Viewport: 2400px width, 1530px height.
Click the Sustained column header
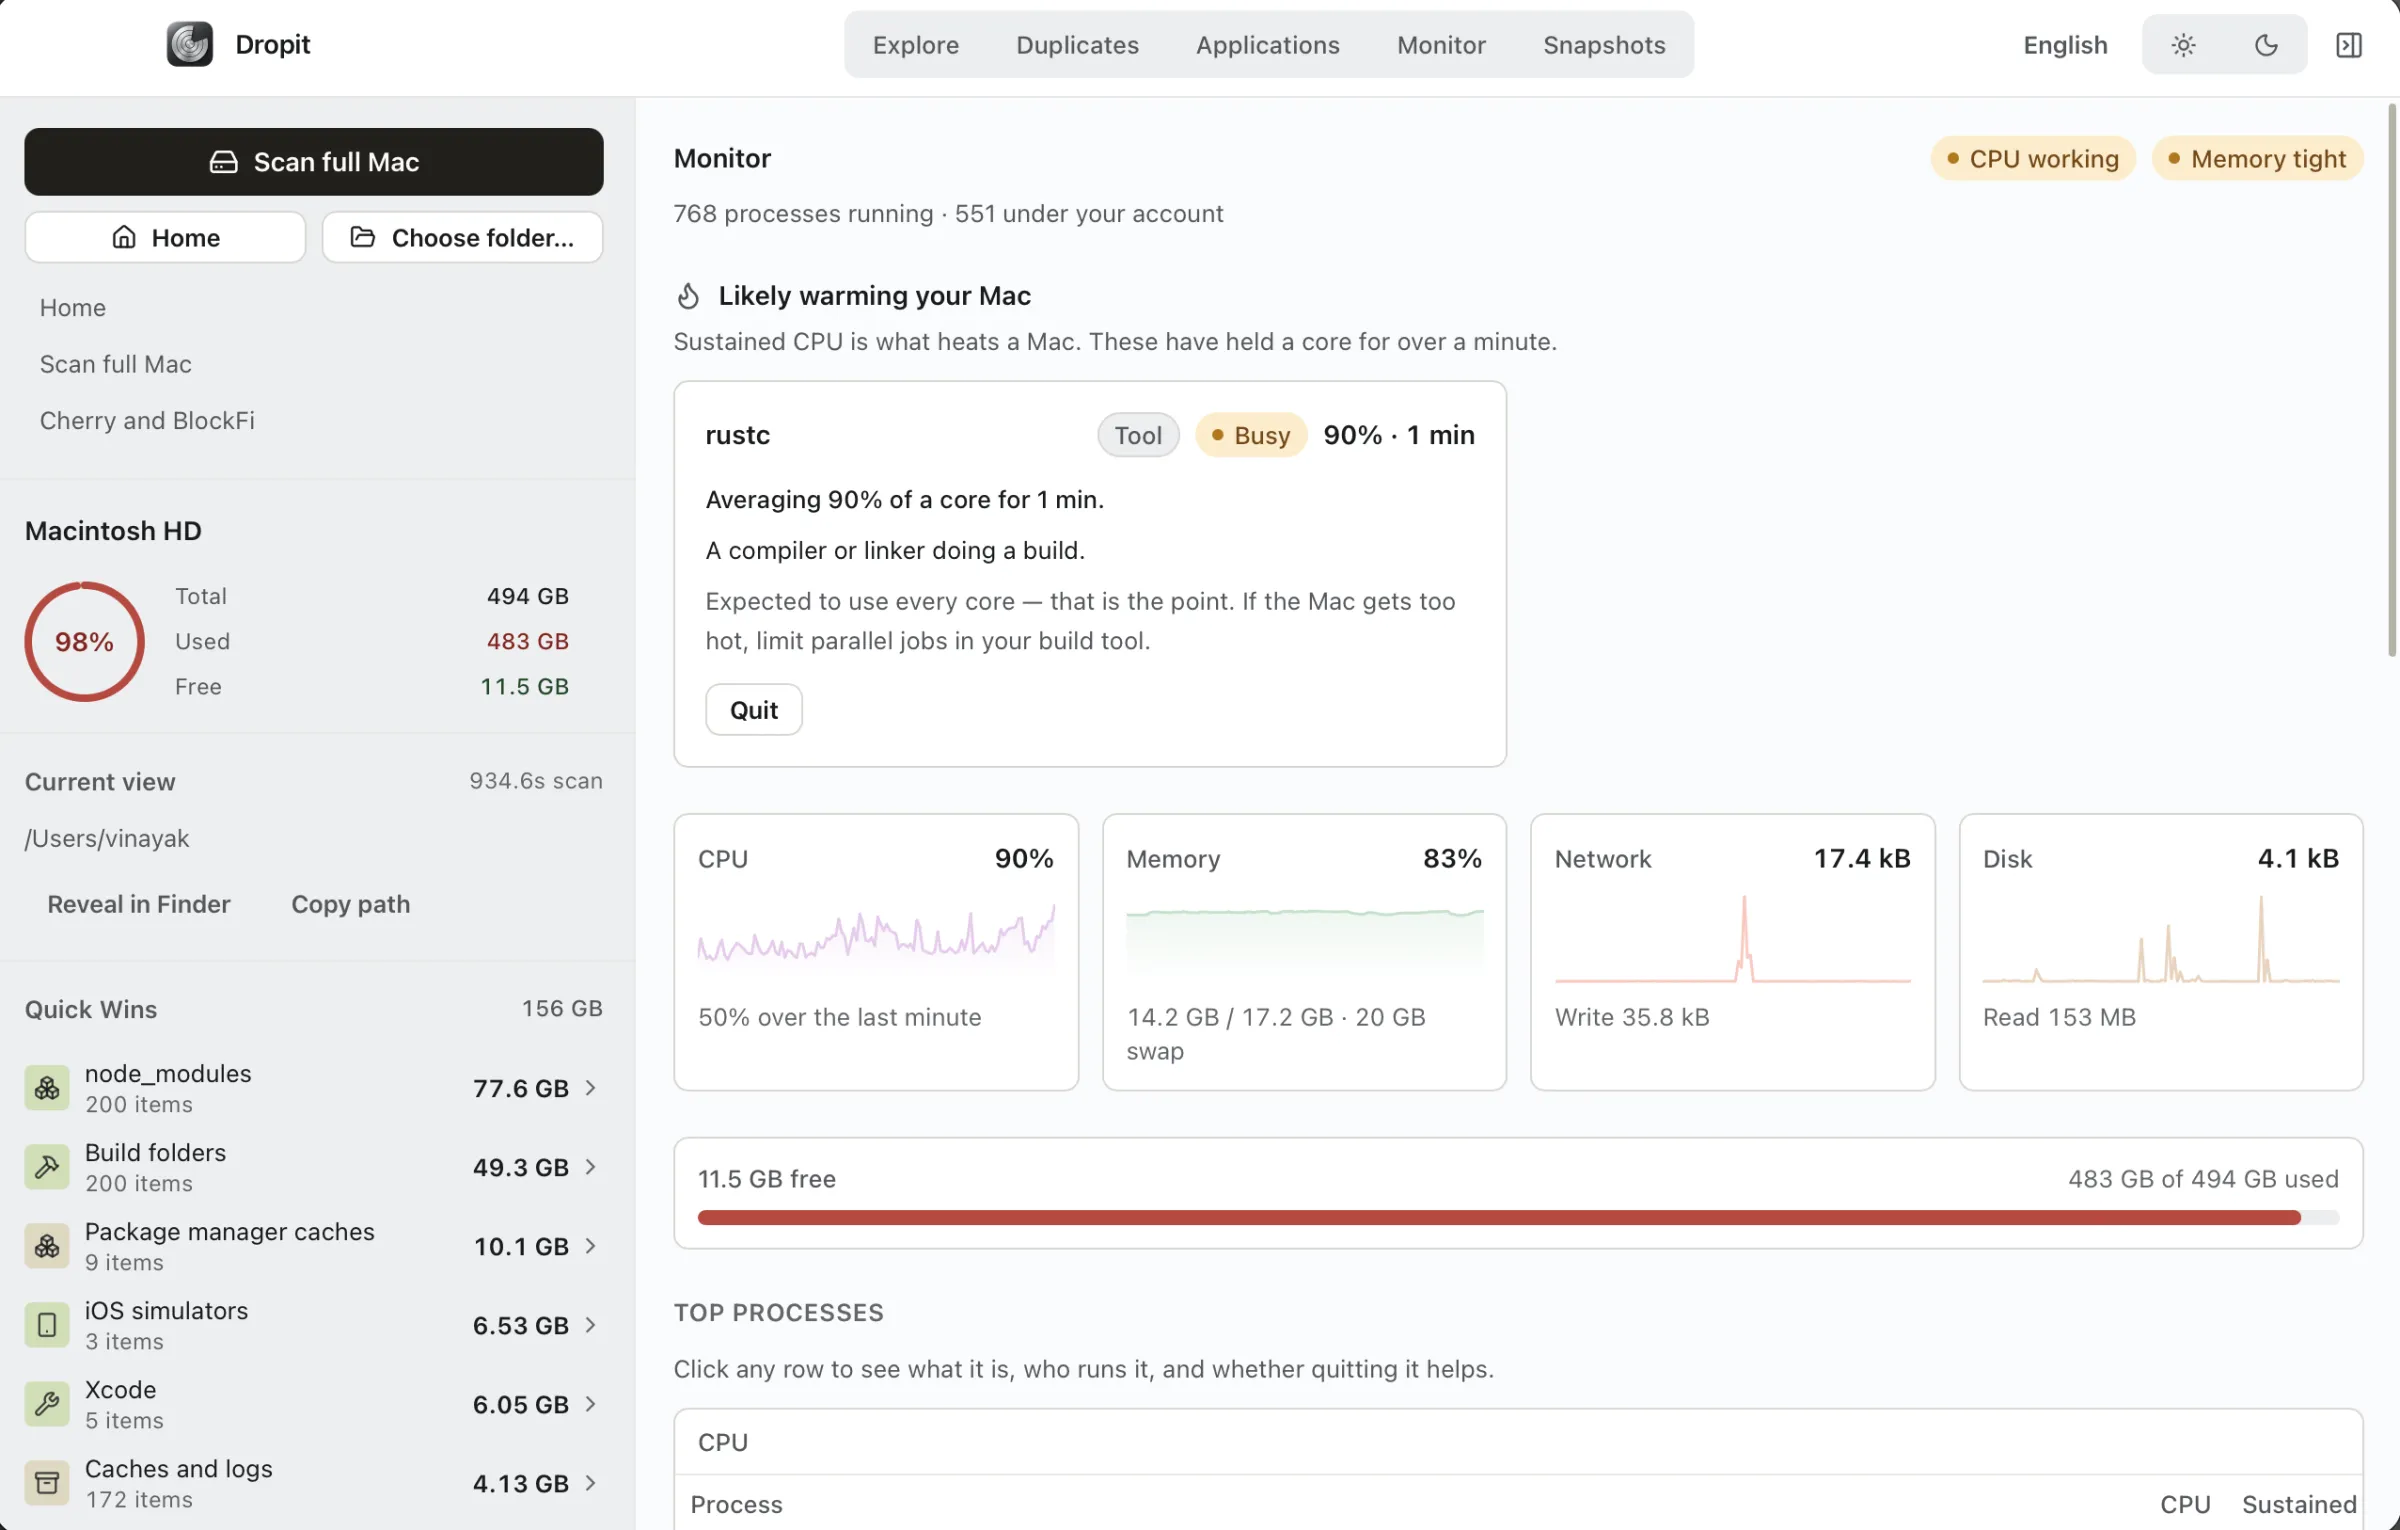click(x=2299, y=1504)
